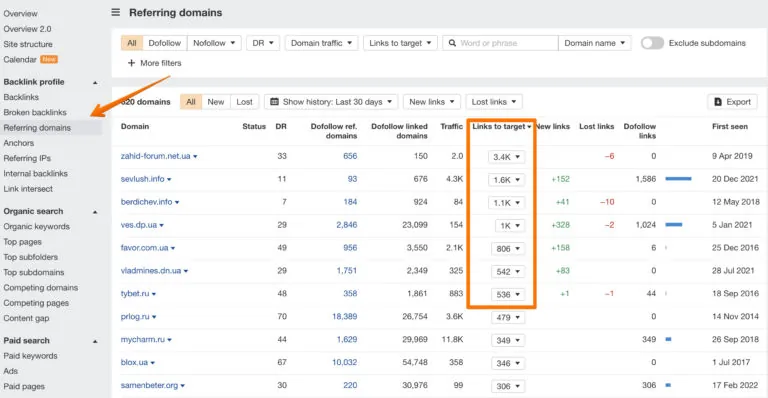This screenshot has height=398, width=768.
Task: Click the search magnifier icon
Action: coord(452,43)
